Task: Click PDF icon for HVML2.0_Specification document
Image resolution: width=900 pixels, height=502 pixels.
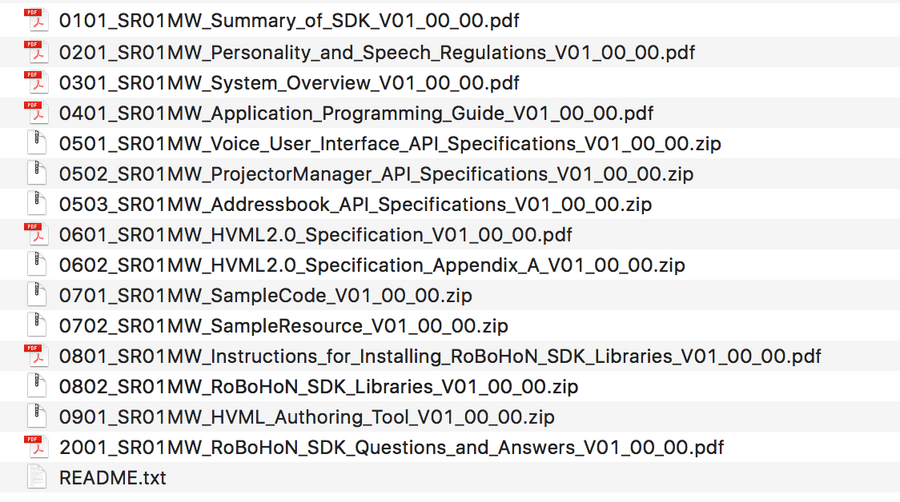Action: (x=36, y=234)
